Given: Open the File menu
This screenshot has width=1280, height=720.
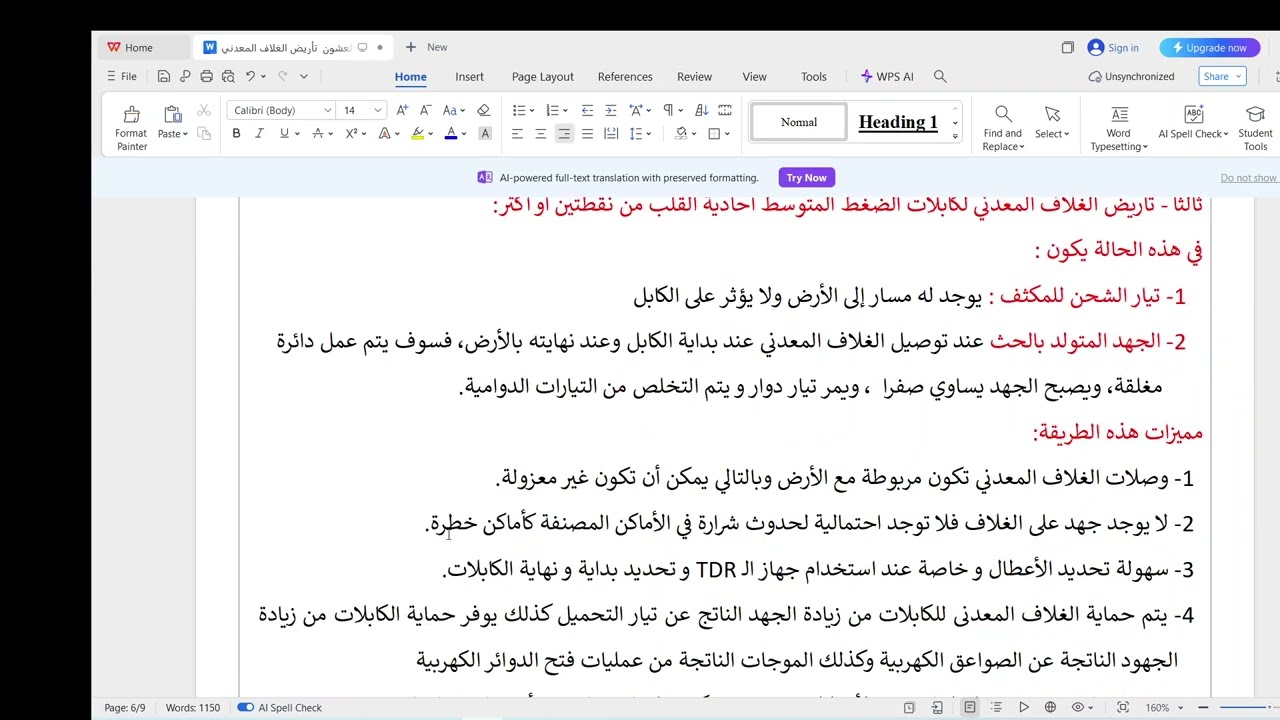Looking at the screenshot, I should coord(121,76).
